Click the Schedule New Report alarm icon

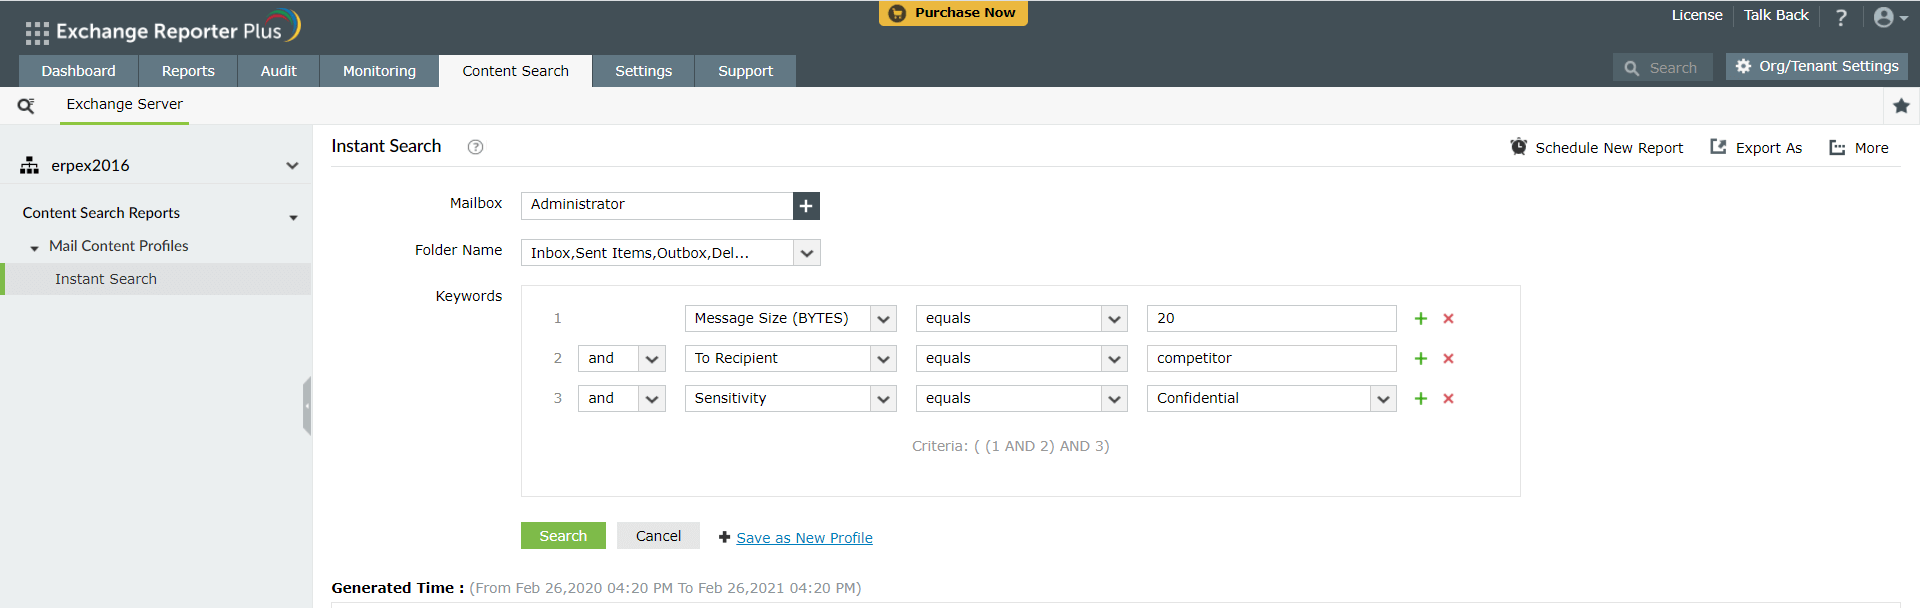coord(1518,147)
